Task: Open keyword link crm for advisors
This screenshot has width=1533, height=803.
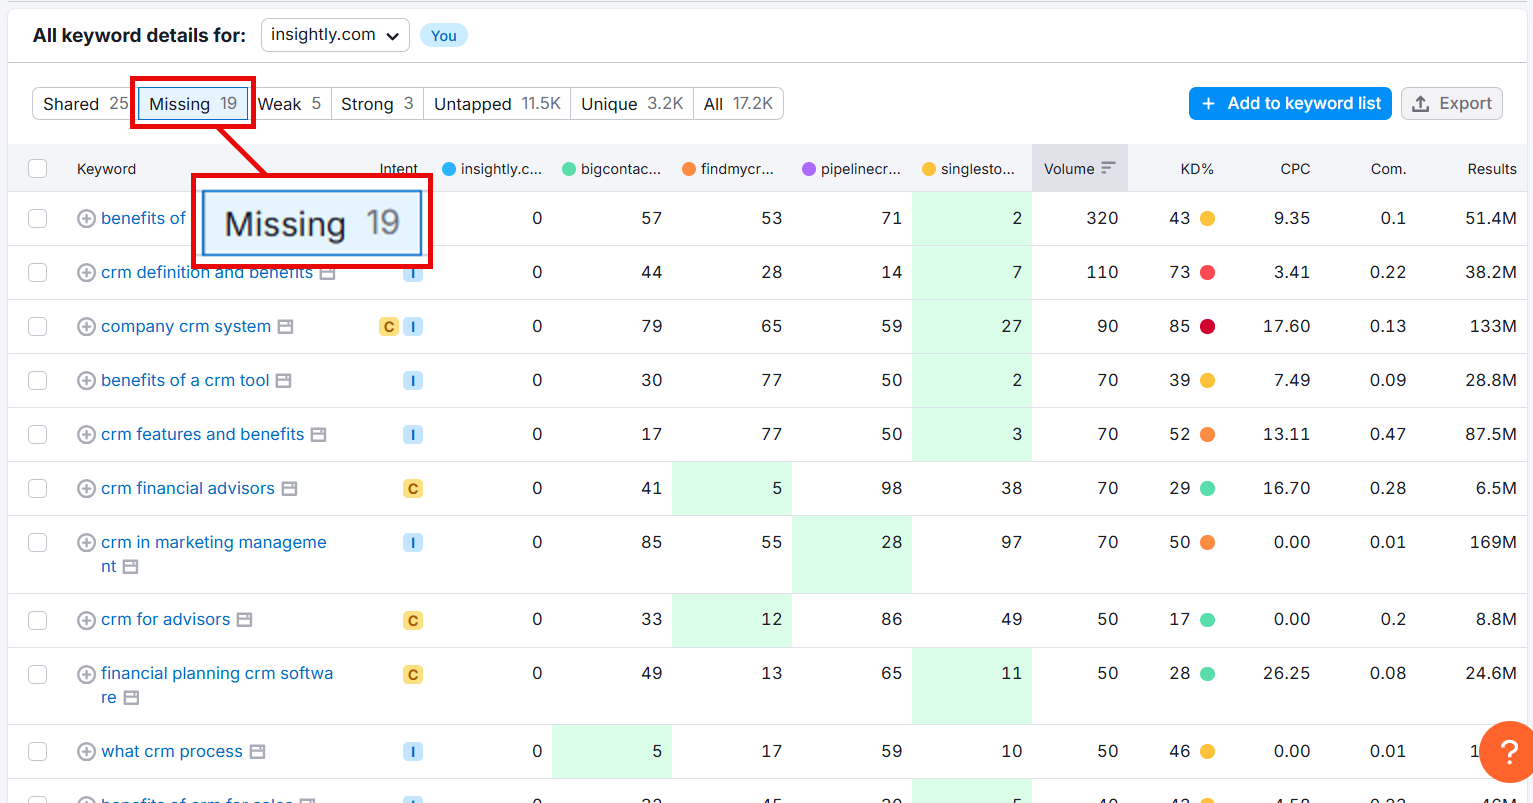Action: coord(166,619)
